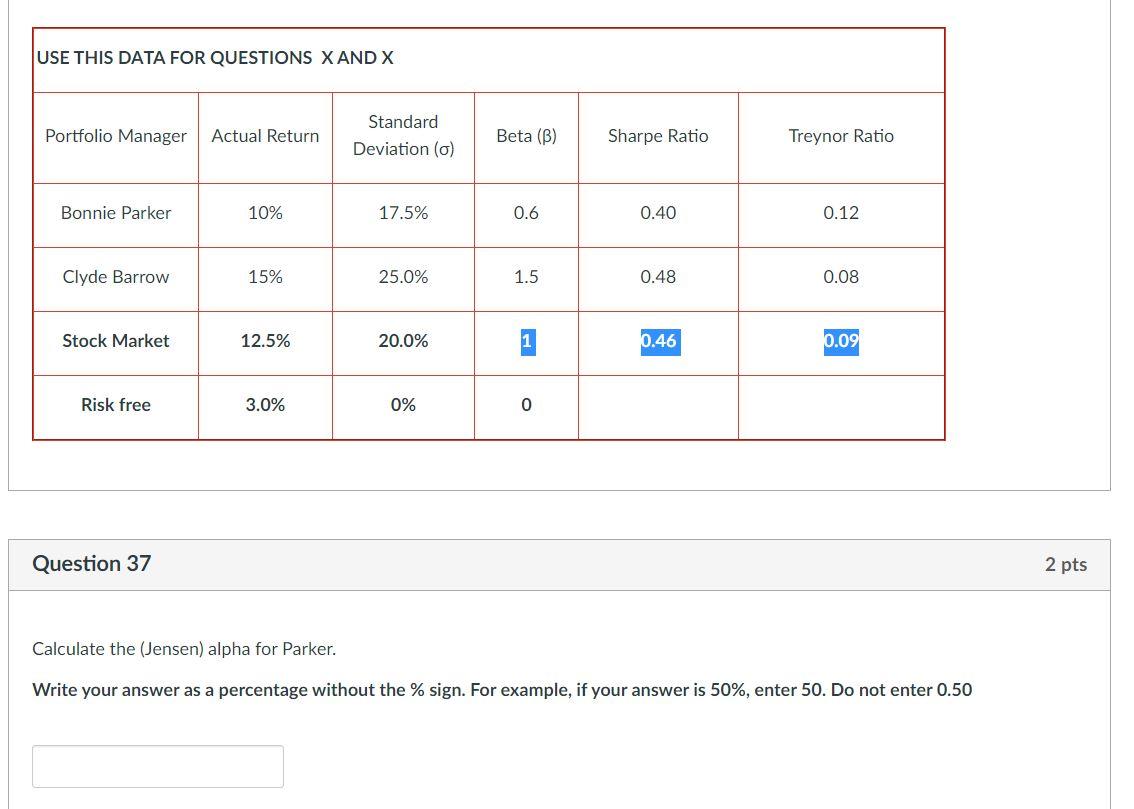
Task: Click the Risk free return 3.0%
Action: pyautogui.click(x=265, y=405)
